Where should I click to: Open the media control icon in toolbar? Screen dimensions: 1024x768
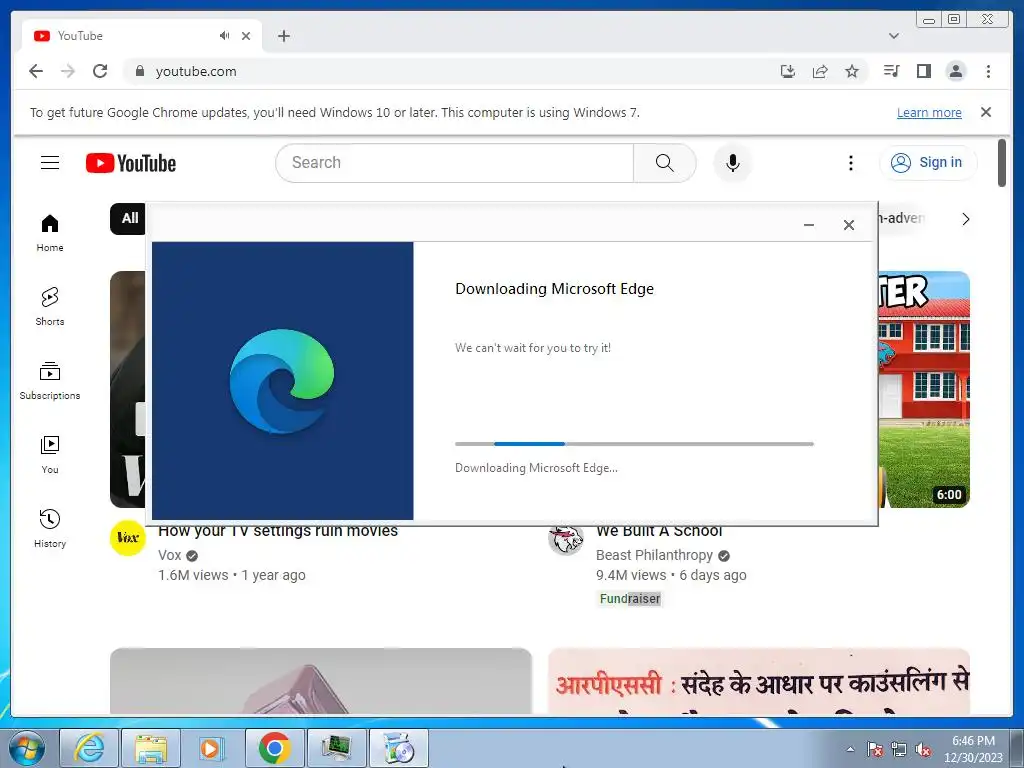tap(891, 71)
